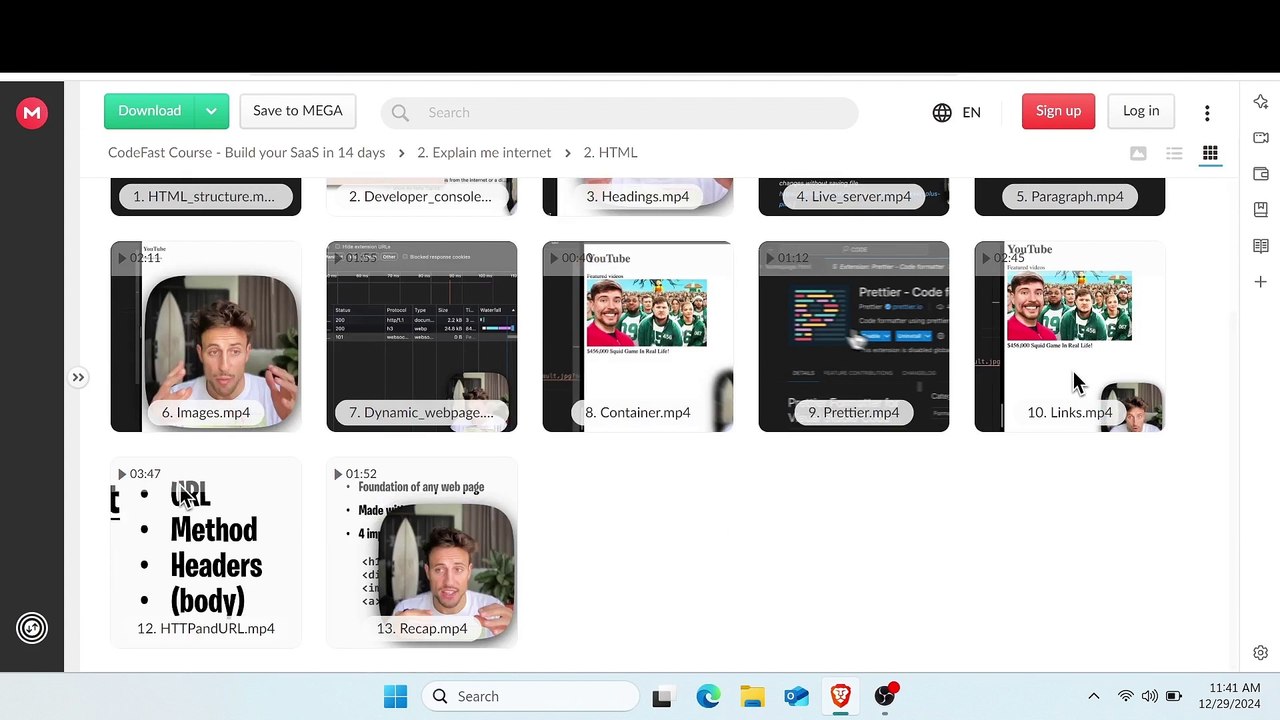Open the 9. Prettier.mp4 video thumbnail
The width and height of the screenshot is (1280, 720).
[x=854, y=337]
